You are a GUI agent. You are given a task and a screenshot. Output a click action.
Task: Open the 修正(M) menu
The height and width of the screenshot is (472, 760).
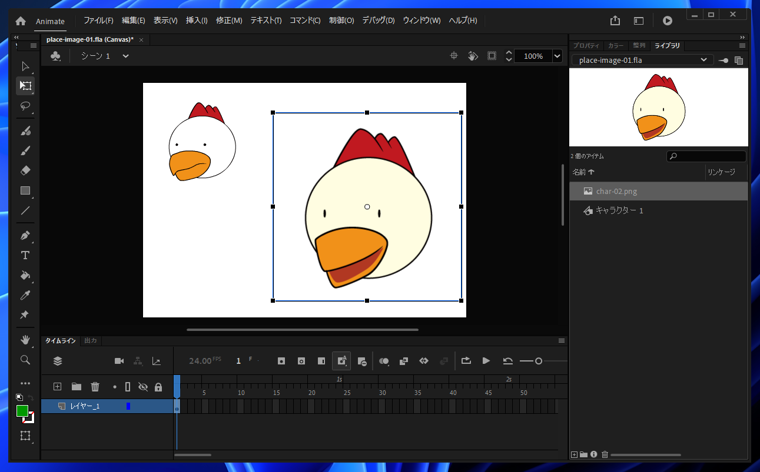coord(229,20)
